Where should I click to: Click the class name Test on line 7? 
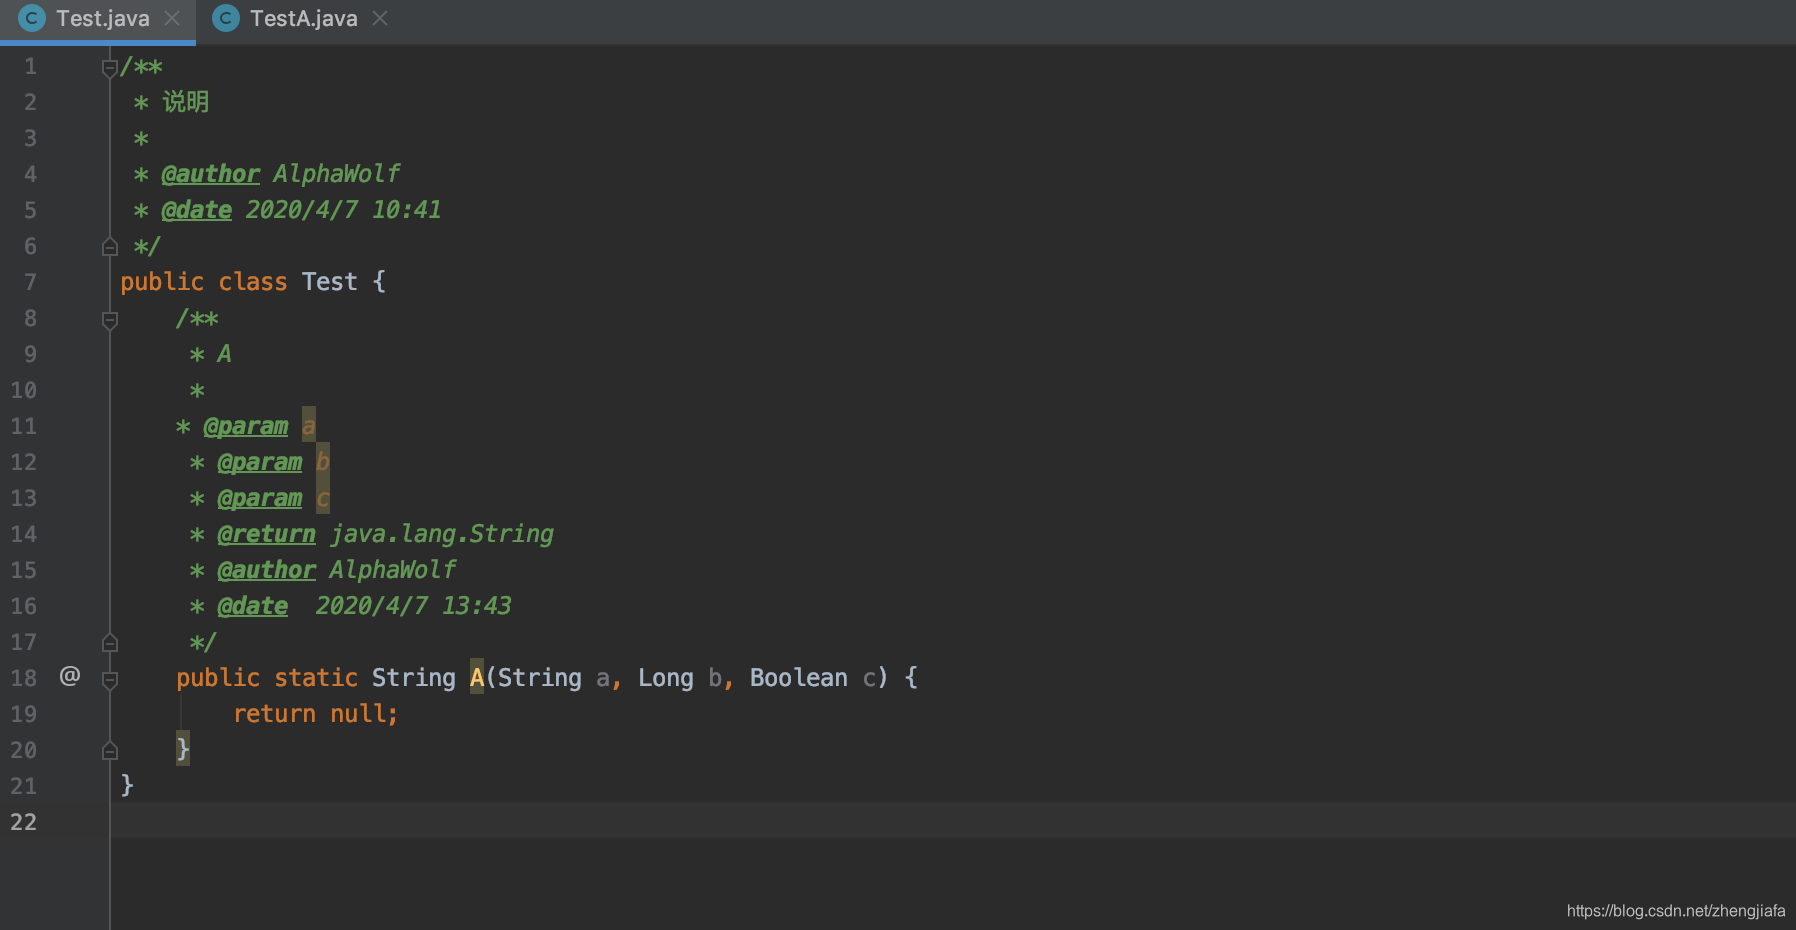(330, 282)
